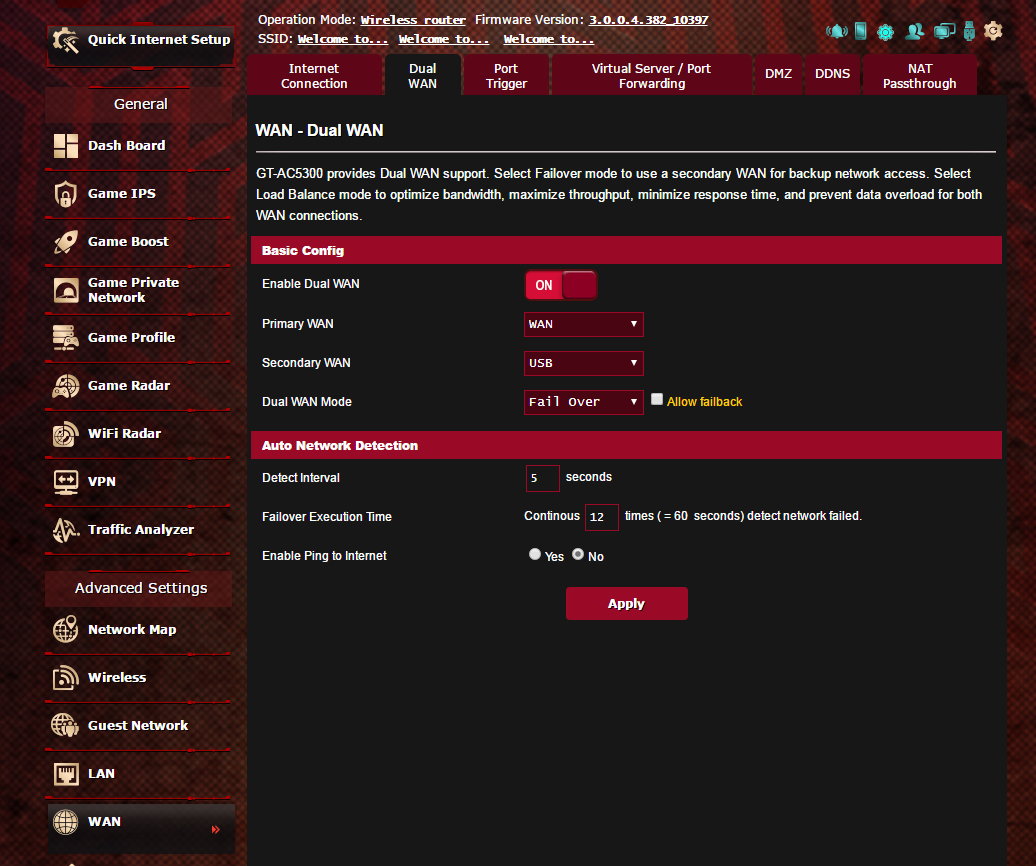Open the DDNS tab
The image size is (1036, 866).
click(832, 74)
